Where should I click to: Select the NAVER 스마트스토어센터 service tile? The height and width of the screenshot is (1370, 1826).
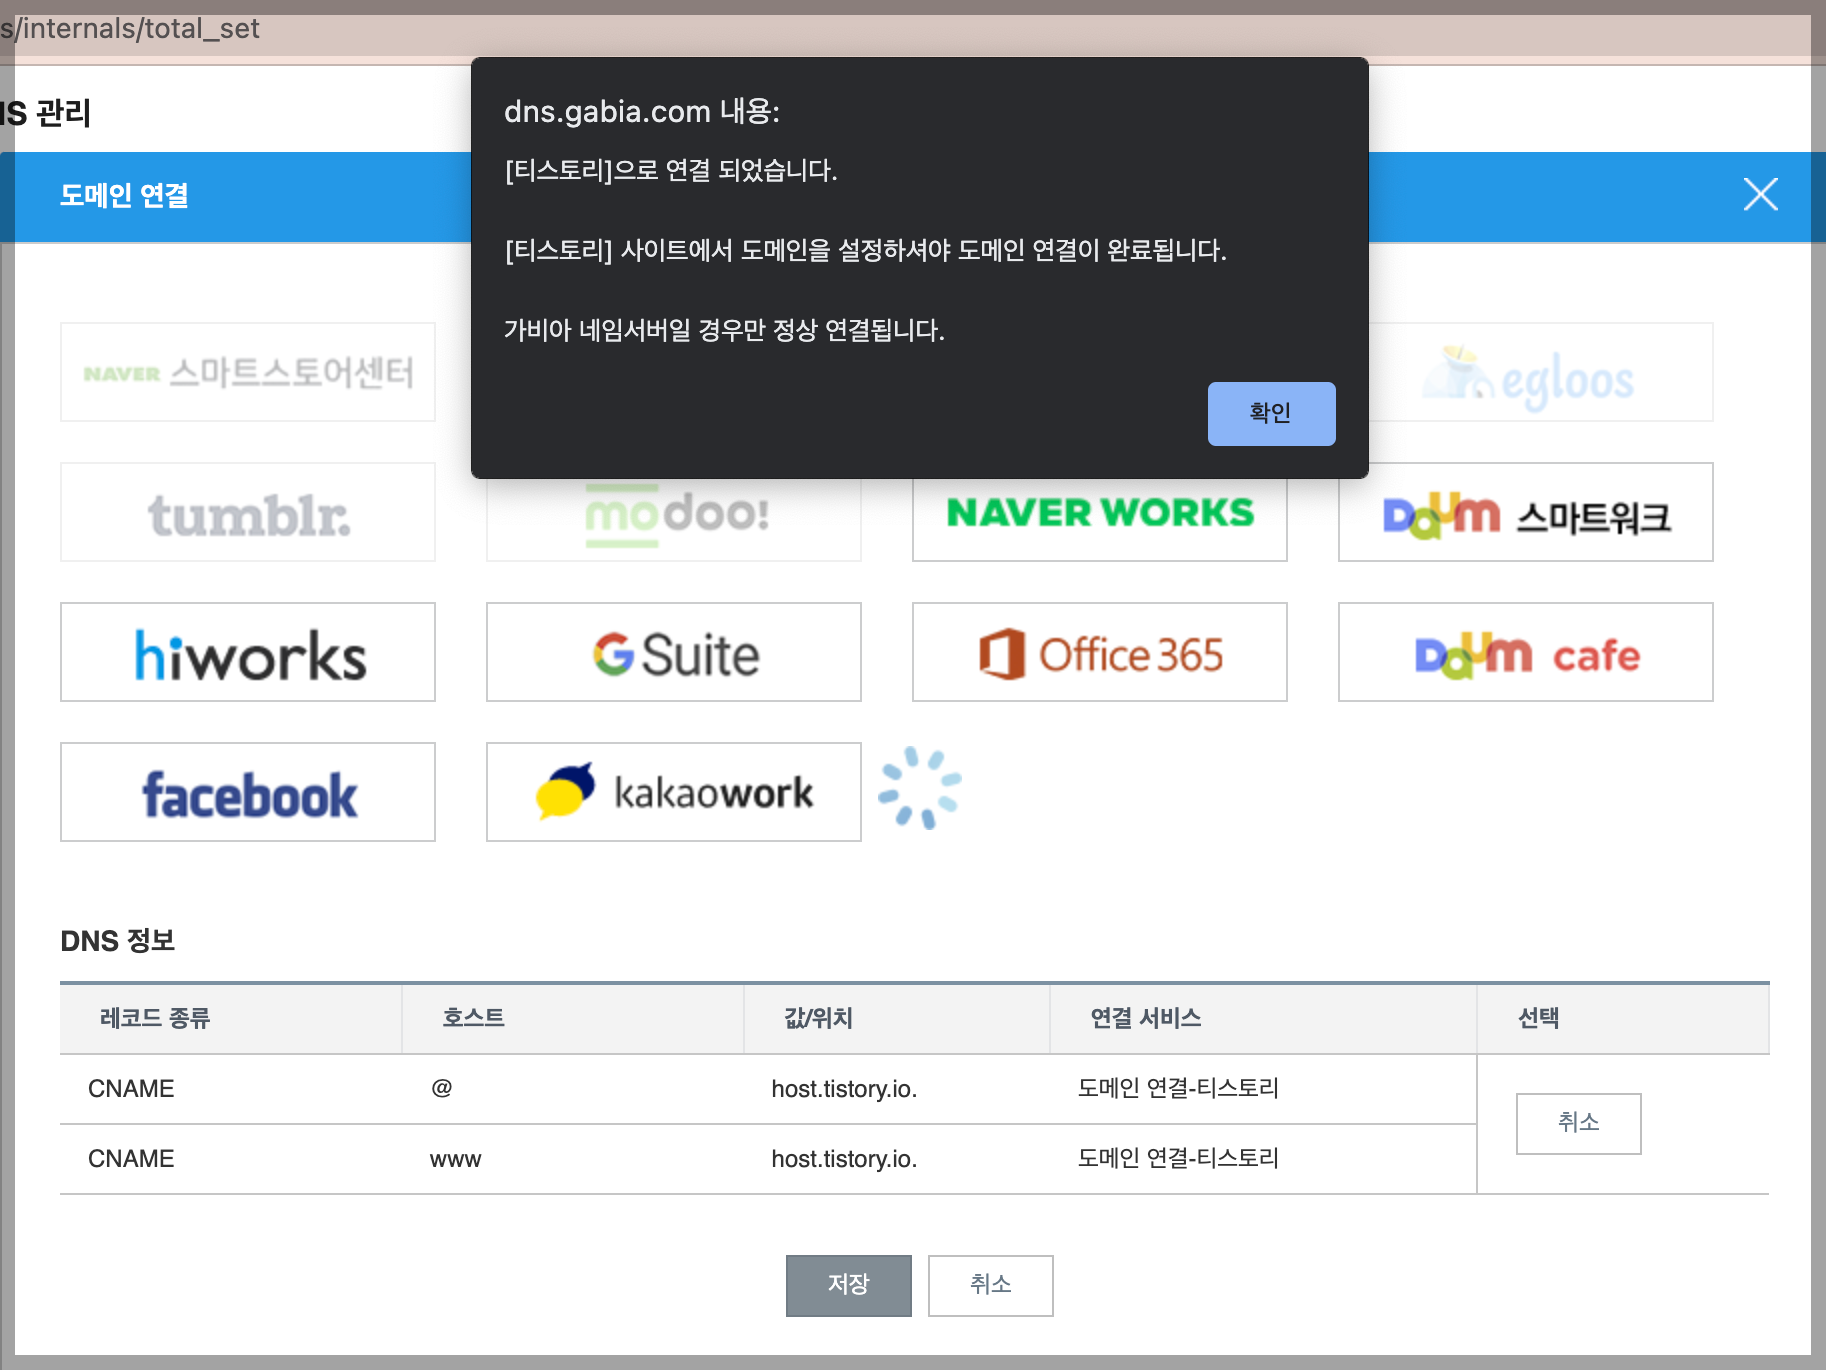pyautogui.click(x=248, y=372)
